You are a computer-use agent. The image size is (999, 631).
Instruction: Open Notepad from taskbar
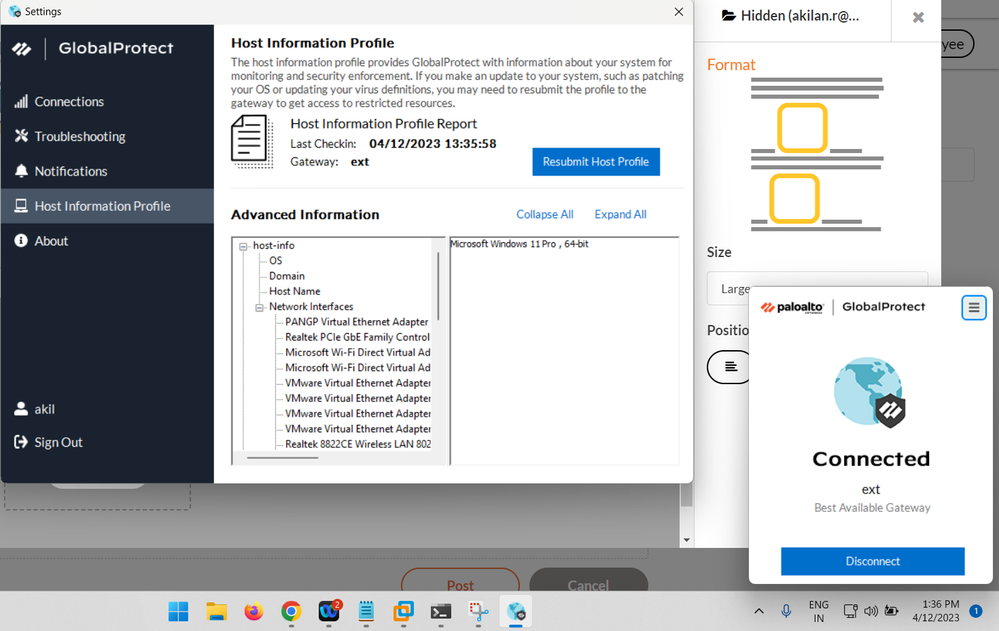(366, 612)
